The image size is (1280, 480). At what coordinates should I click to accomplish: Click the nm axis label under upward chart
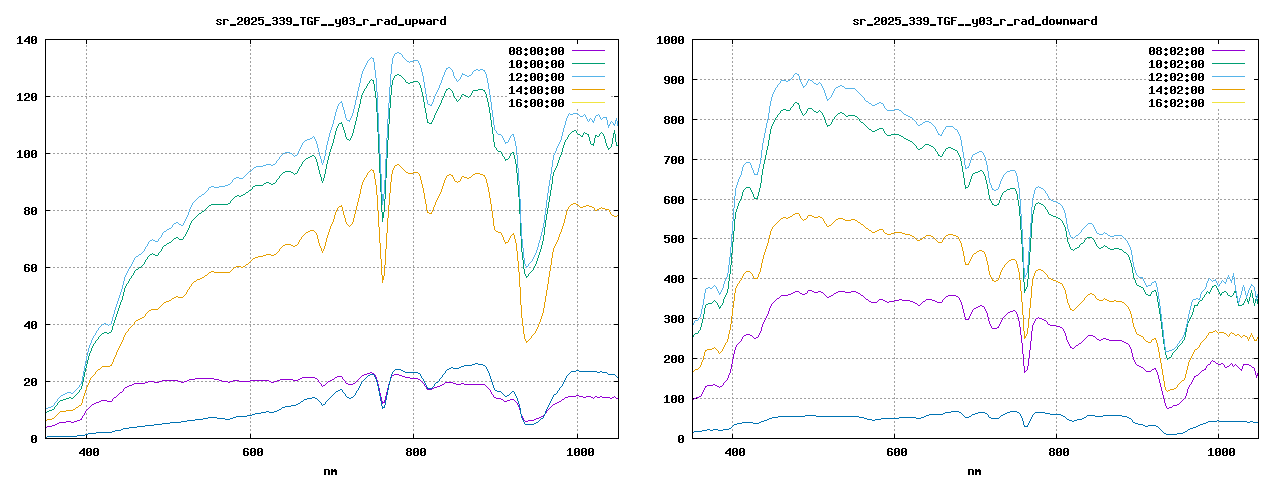332,470
